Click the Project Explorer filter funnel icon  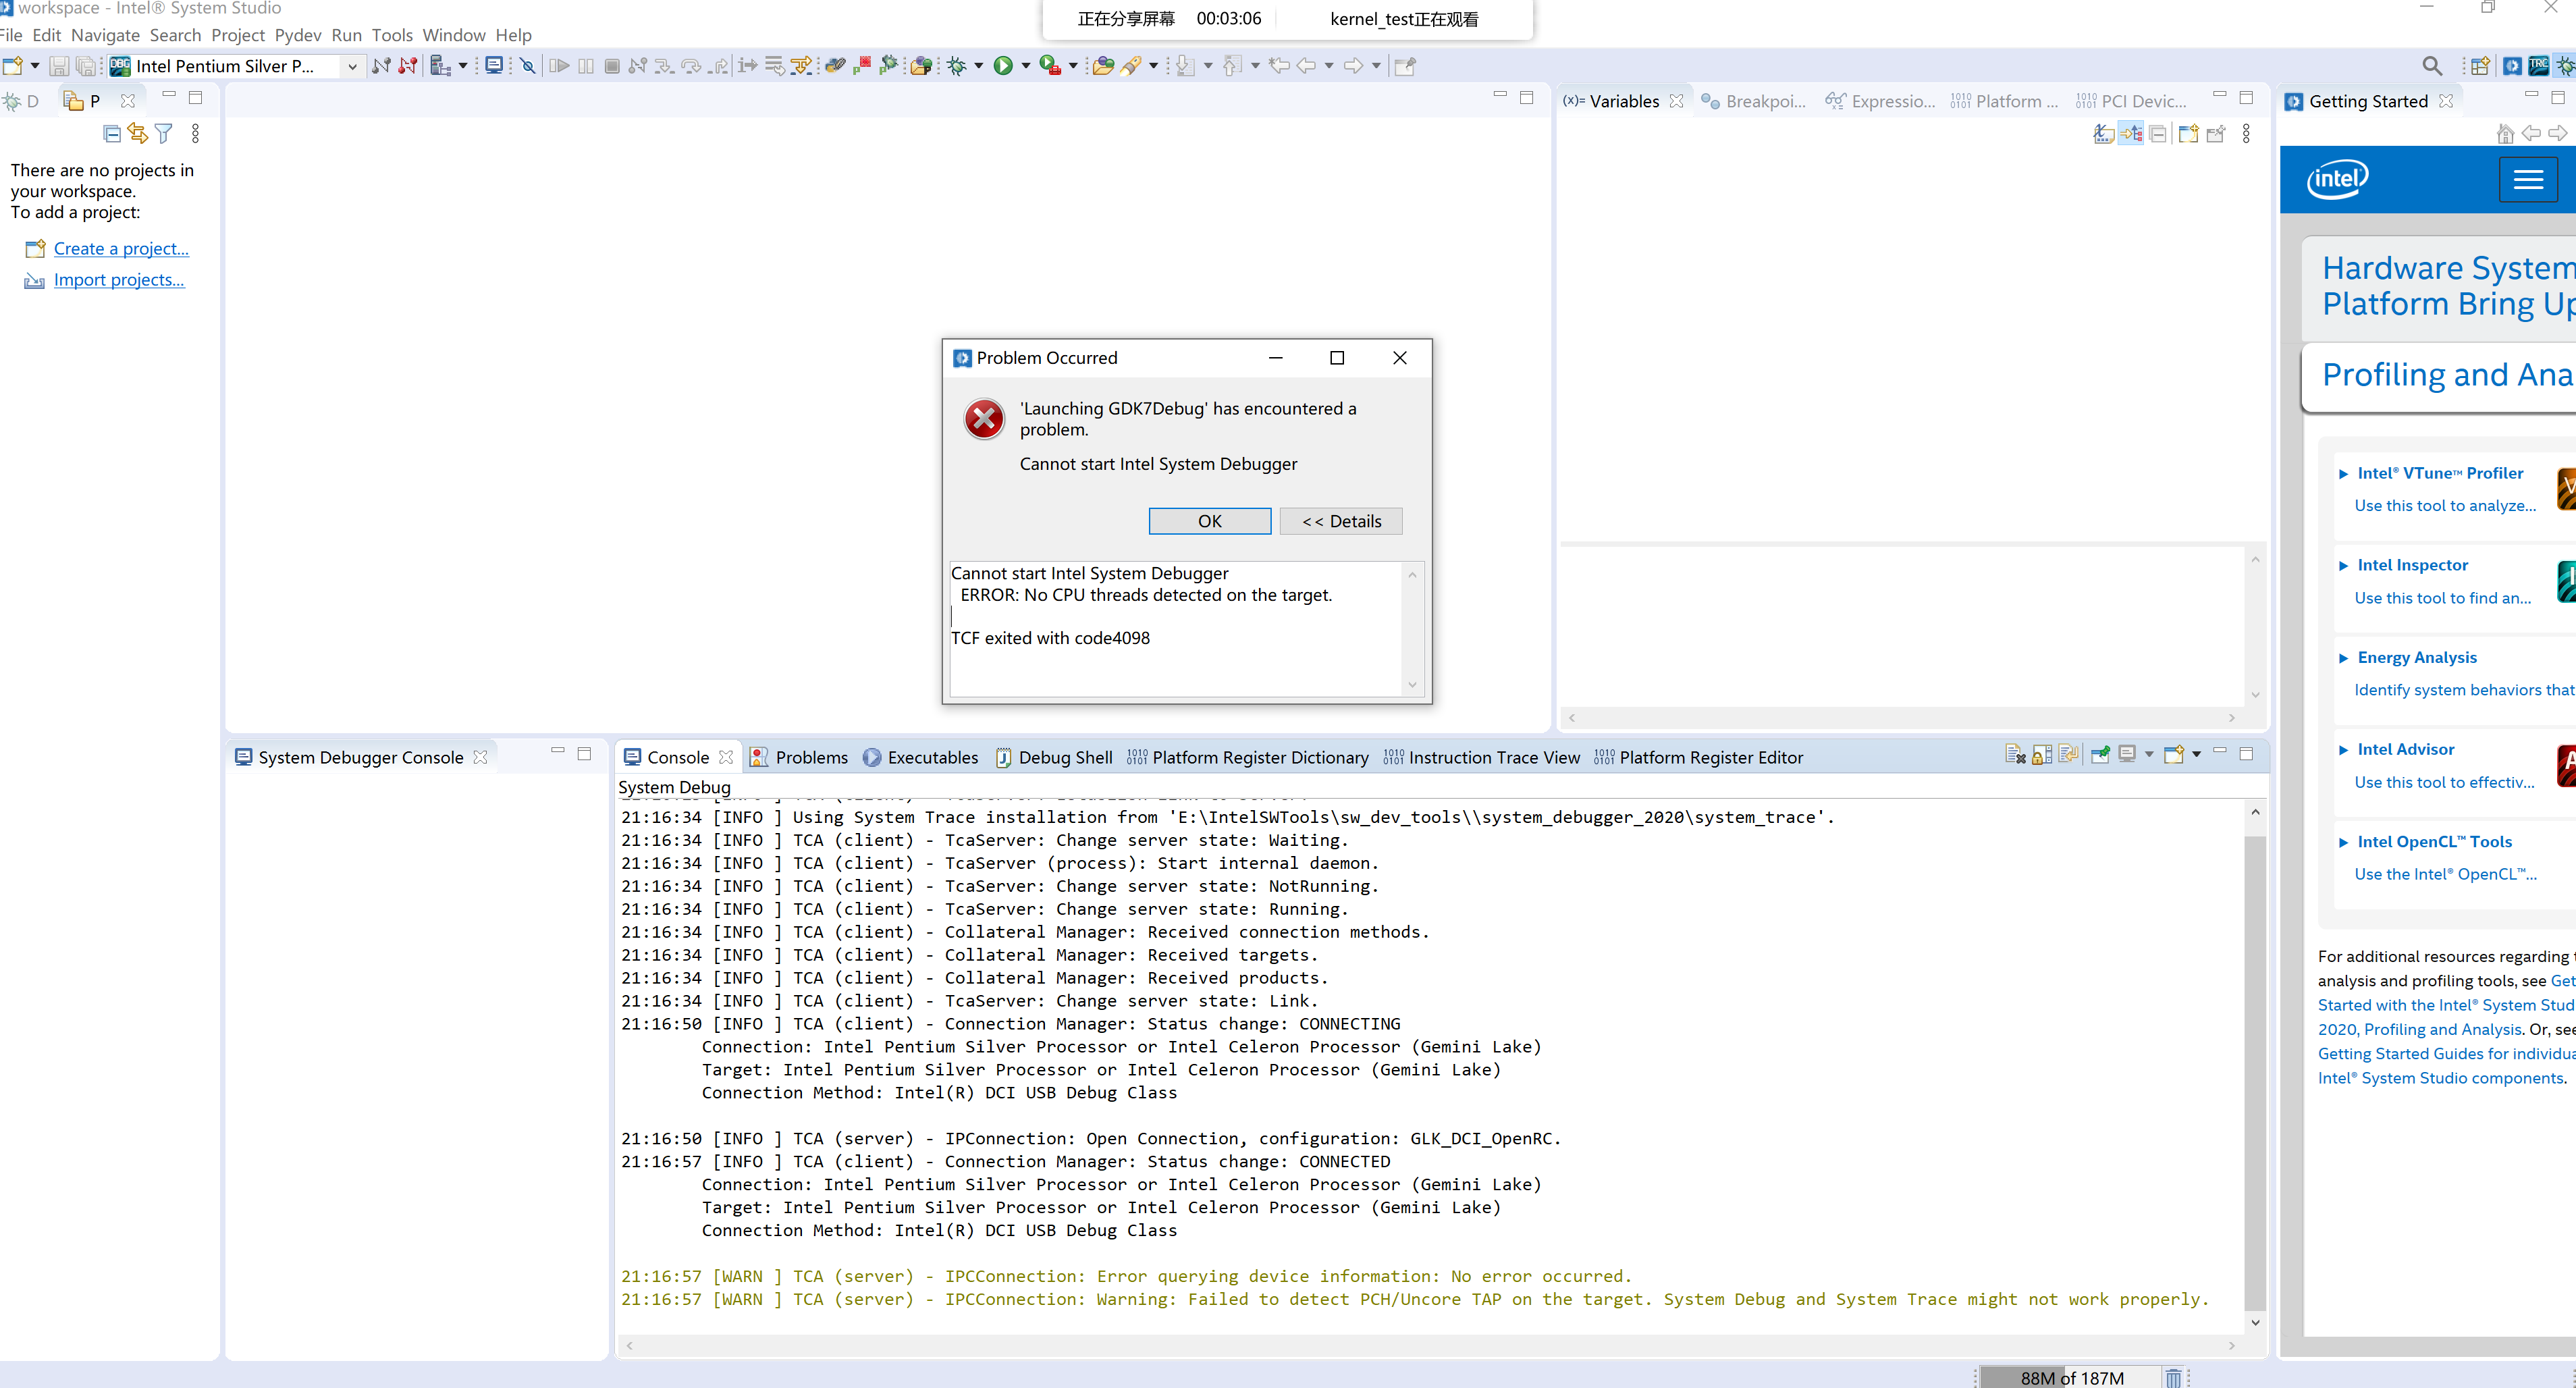[164, 133]
